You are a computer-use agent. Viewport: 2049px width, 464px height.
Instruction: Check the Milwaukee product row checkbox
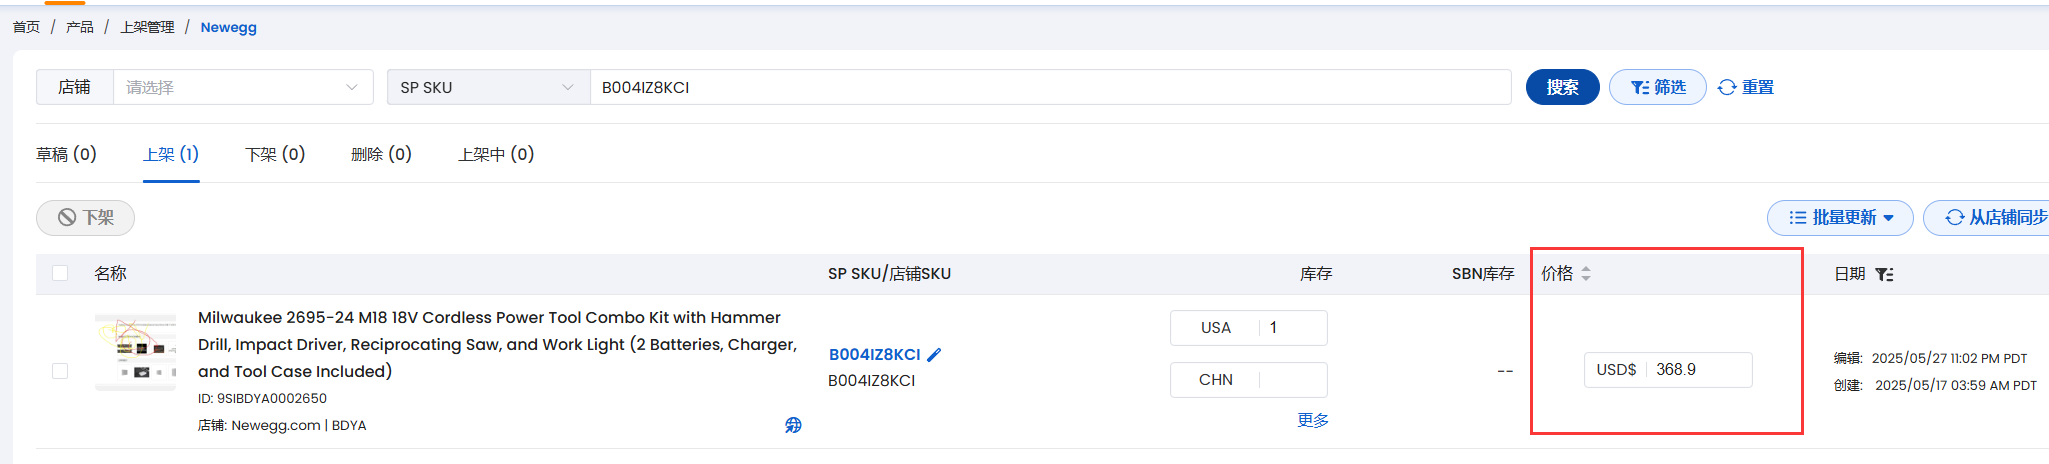tap(60, 371)
